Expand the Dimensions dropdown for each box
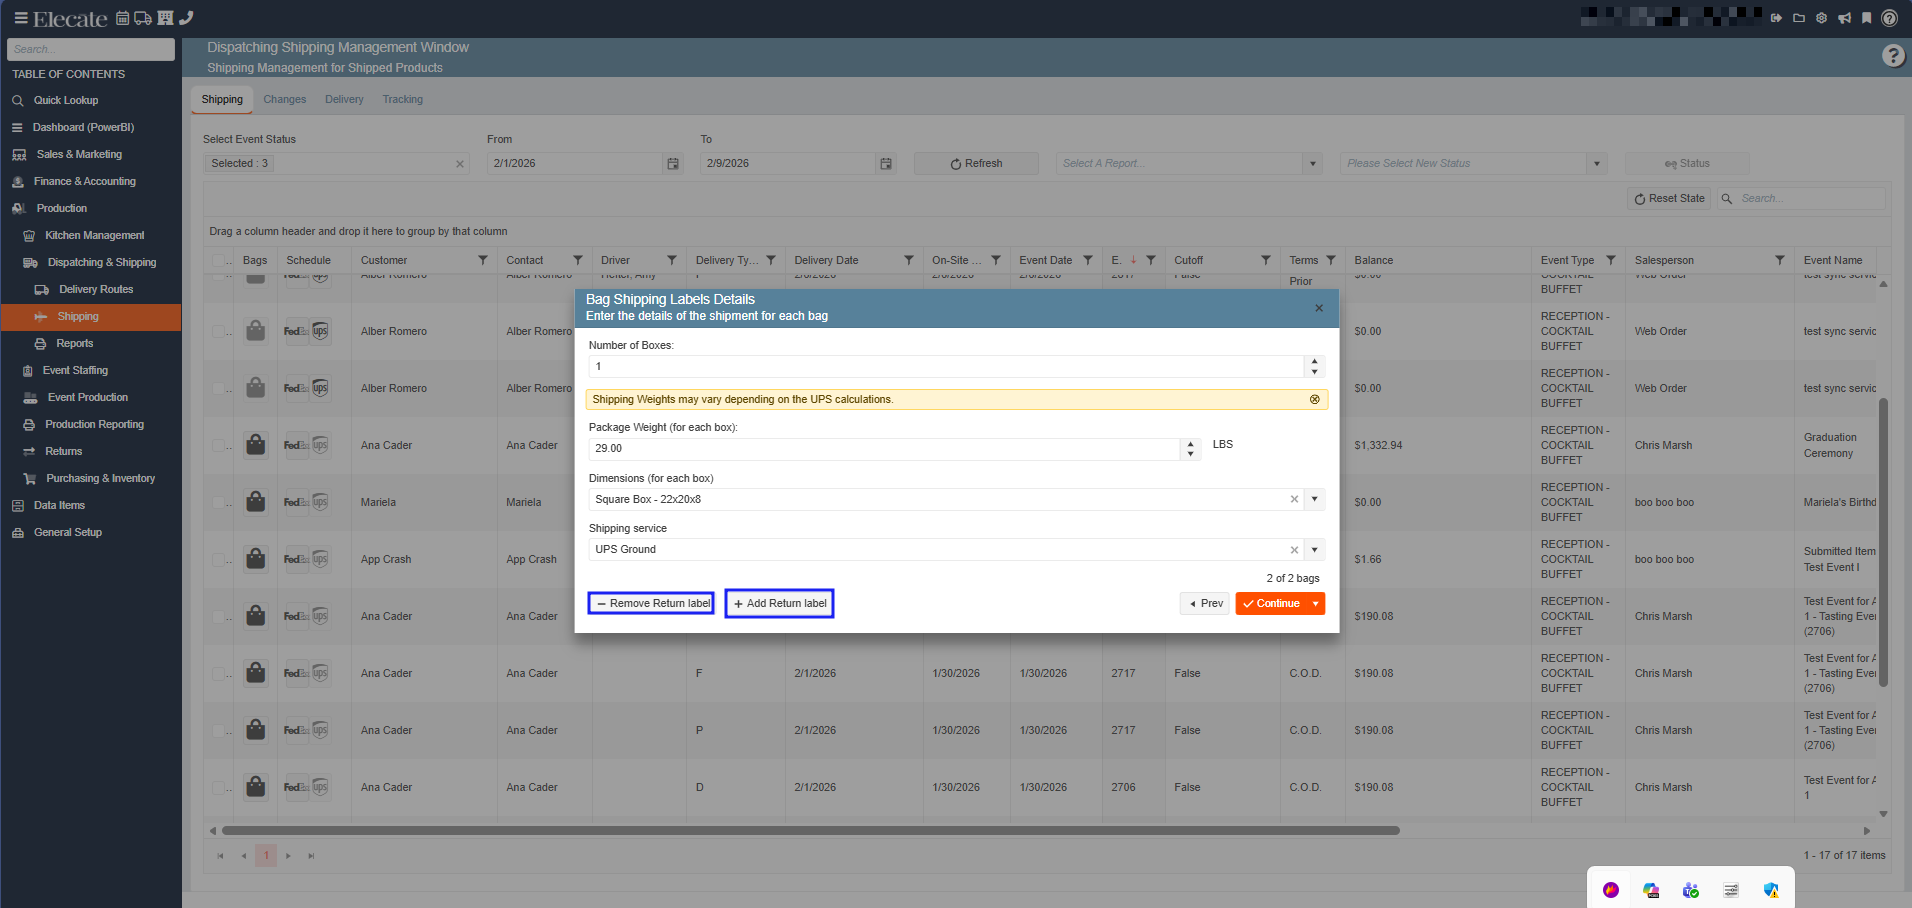 pos(1315,499)
